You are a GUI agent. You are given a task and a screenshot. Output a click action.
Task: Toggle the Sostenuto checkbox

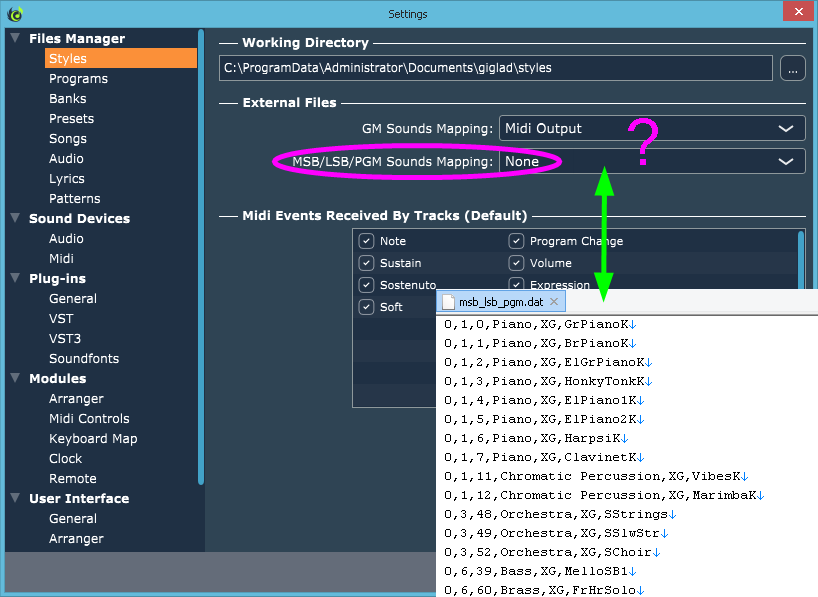click(366, 285)
